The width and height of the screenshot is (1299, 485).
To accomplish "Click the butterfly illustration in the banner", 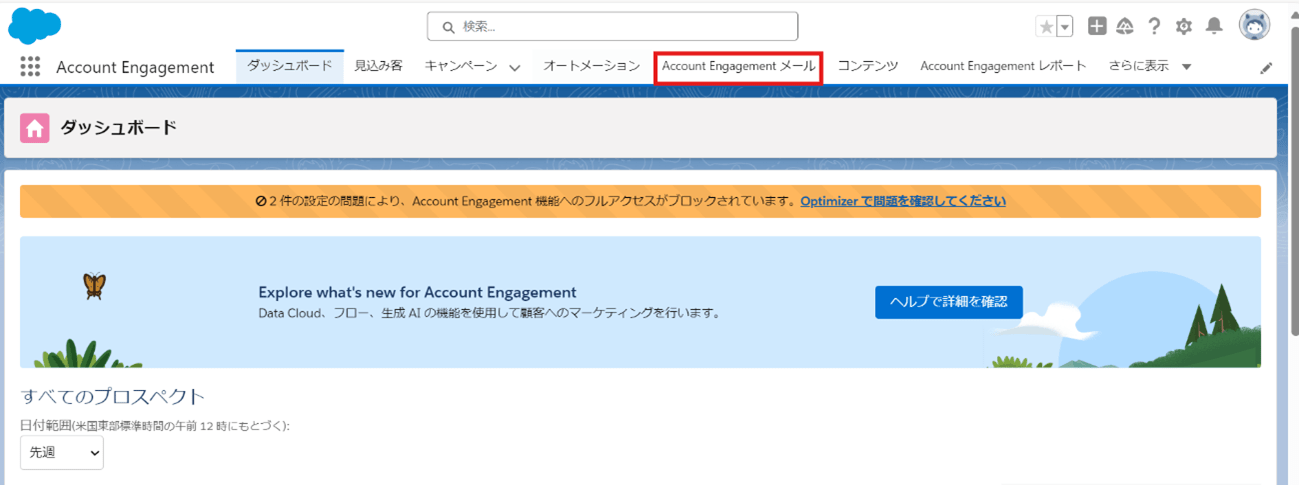I will point(94,286).
